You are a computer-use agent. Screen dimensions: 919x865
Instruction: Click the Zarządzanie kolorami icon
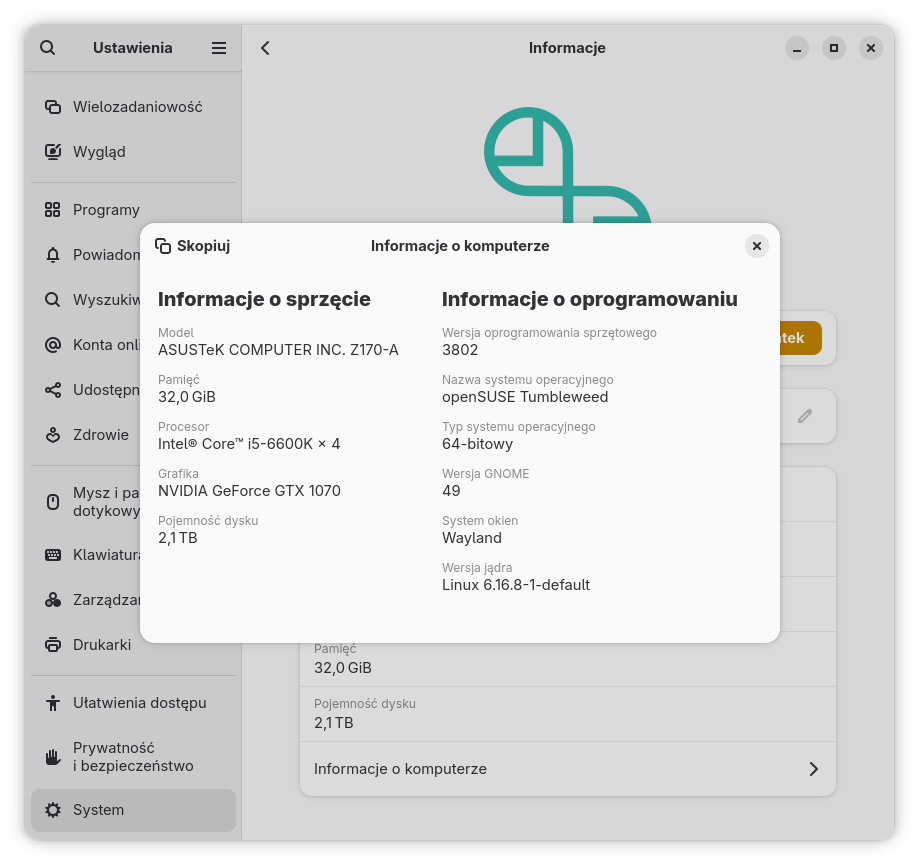click(53, 600)
